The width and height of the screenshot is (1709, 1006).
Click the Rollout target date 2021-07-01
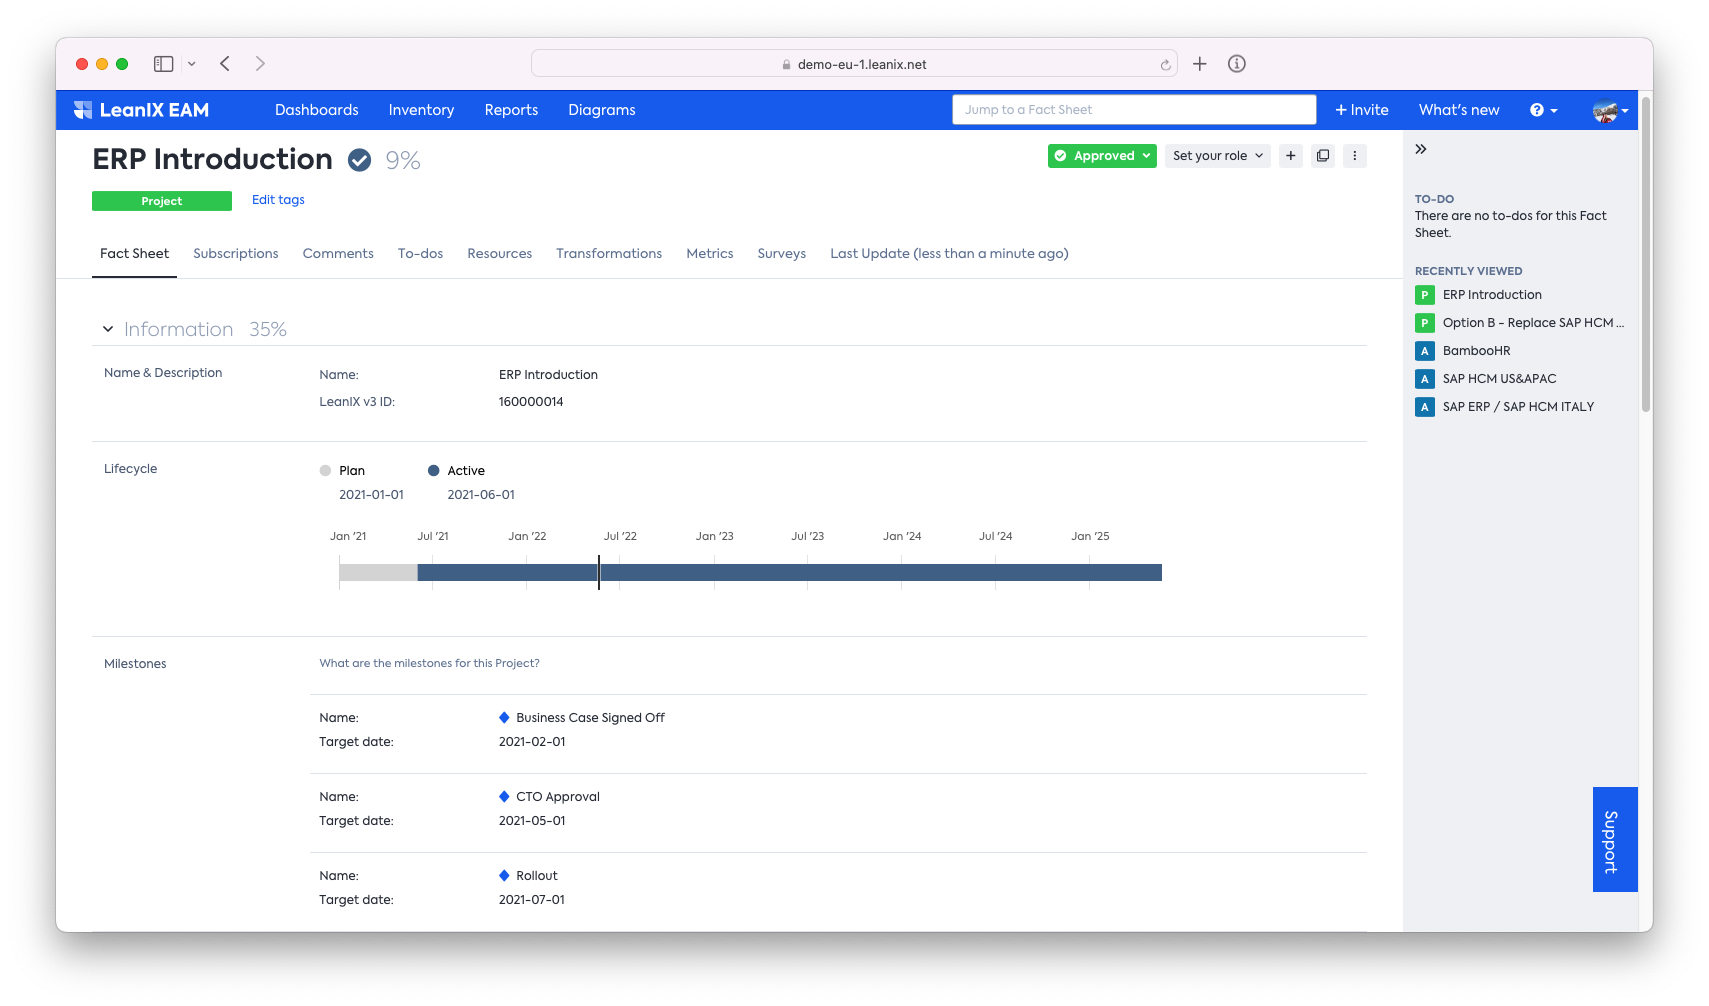coord(532,900)
